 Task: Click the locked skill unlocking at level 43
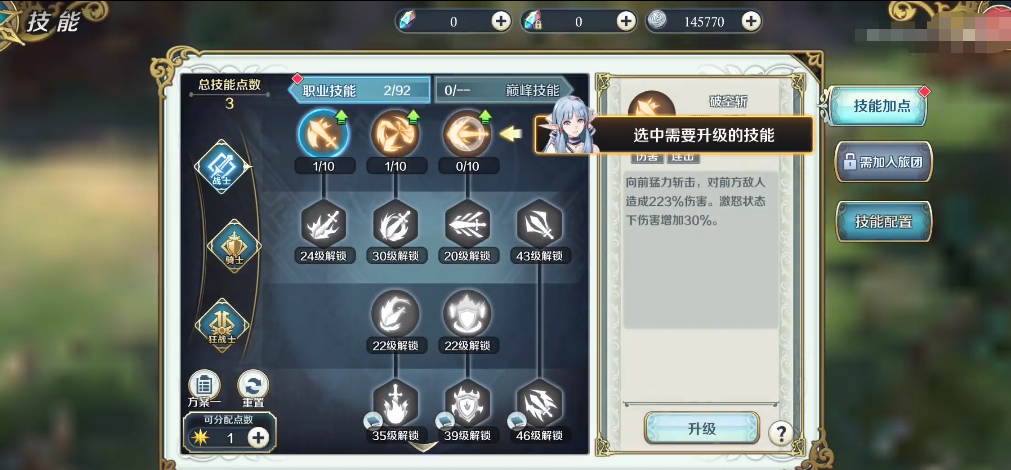[x=540, y=224]
